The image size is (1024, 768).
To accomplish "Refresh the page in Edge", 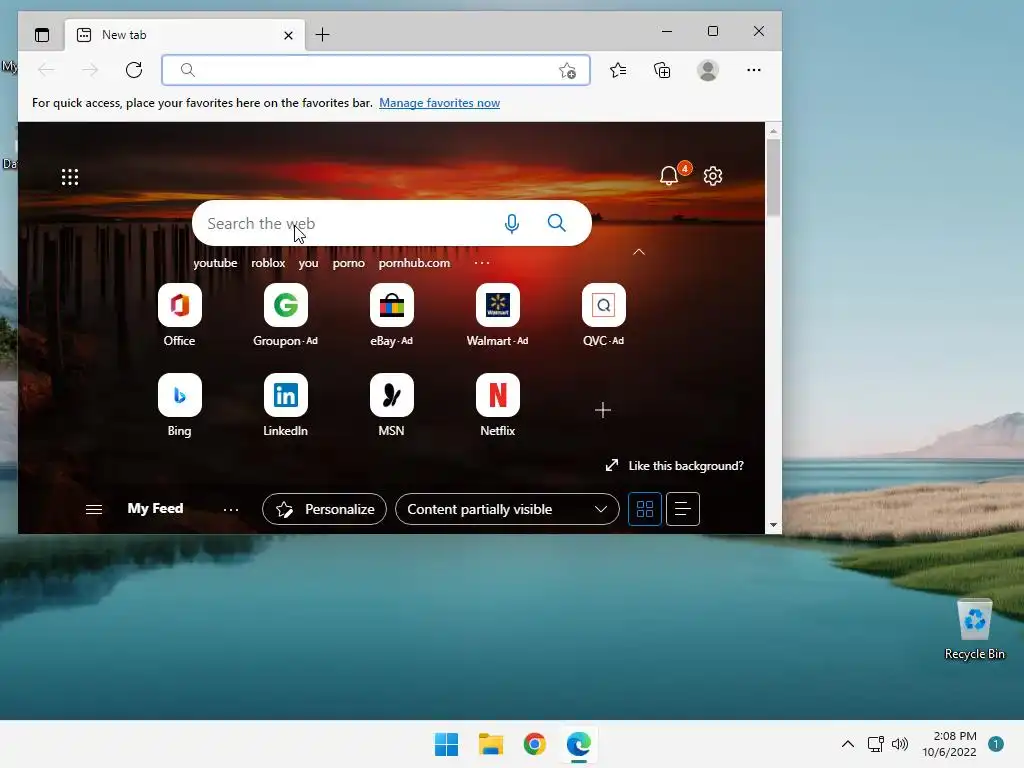I will 134,70.
